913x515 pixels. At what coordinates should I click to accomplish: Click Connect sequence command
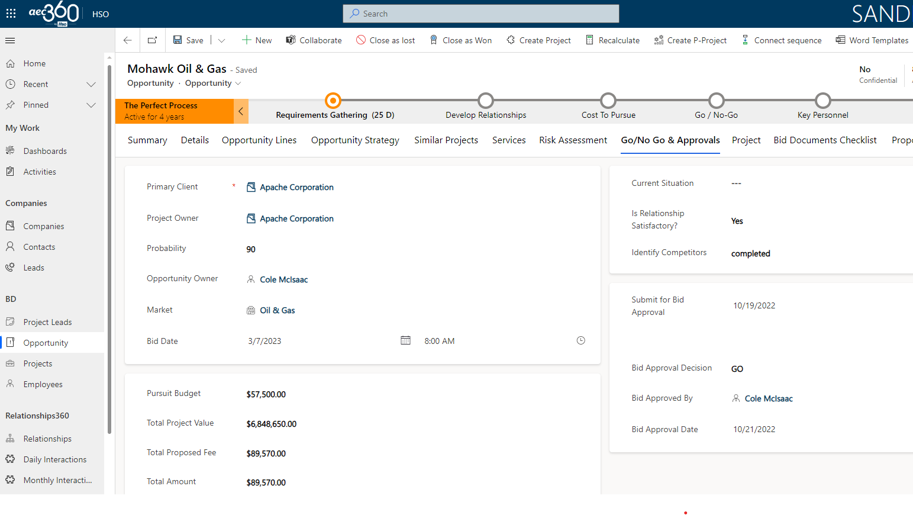781,40
